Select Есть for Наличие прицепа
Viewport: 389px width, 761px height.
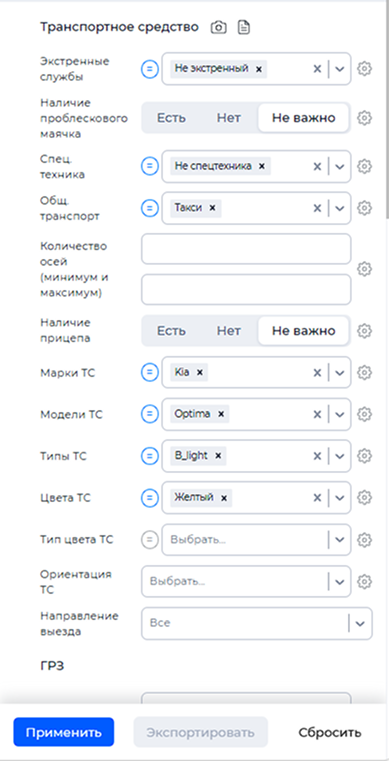coord(171,331)
